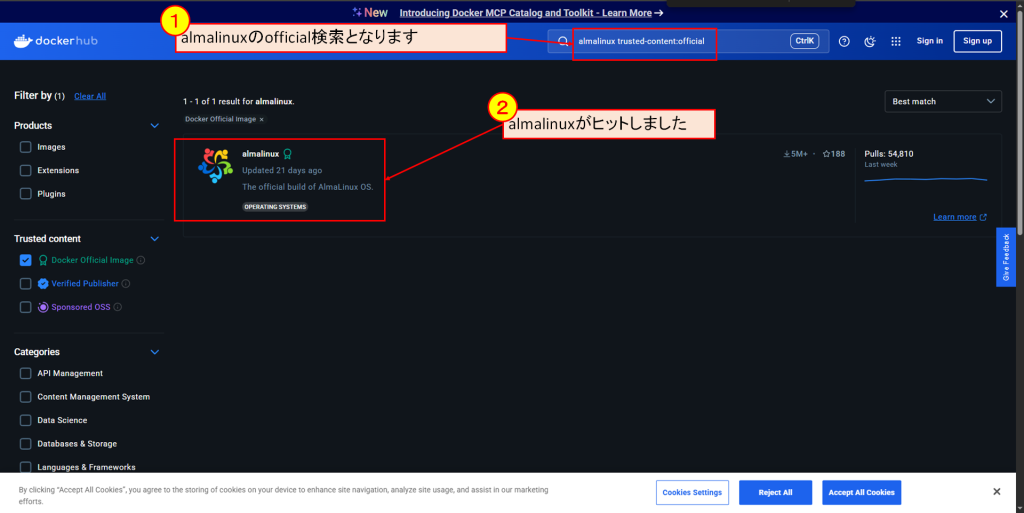Image resolution: width=1024 pixels, height=513 pixels.
Task: Check the Languages & Frameworks category
Action: (x=25, y=467)
